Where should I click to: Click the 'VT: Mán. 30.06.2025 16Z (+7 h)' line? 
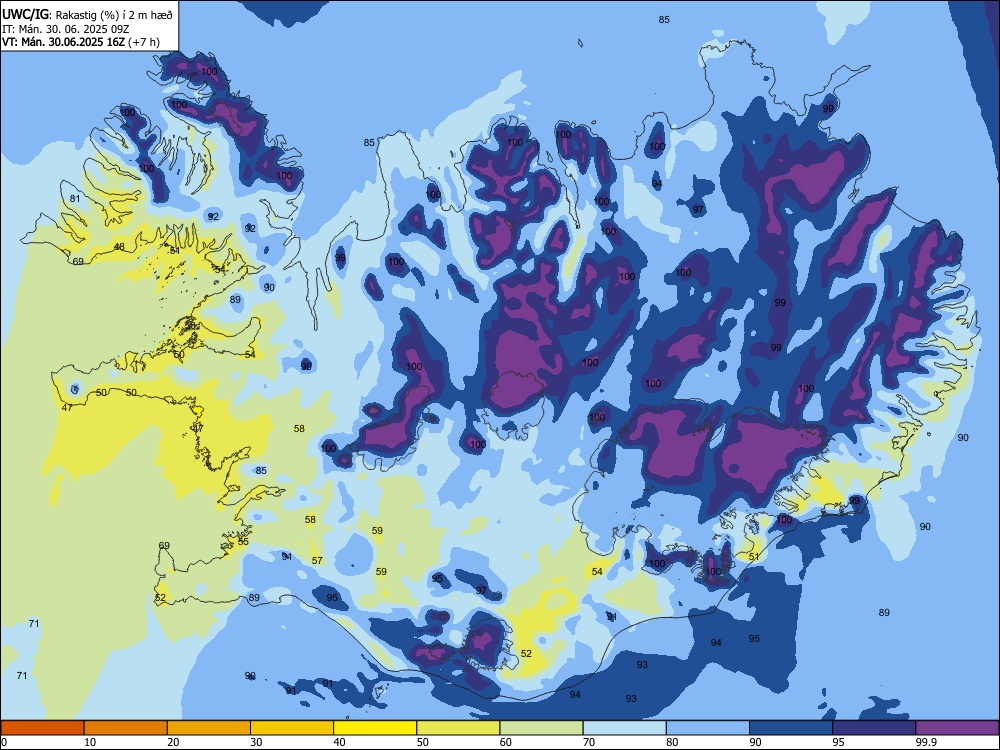point(81,42)
